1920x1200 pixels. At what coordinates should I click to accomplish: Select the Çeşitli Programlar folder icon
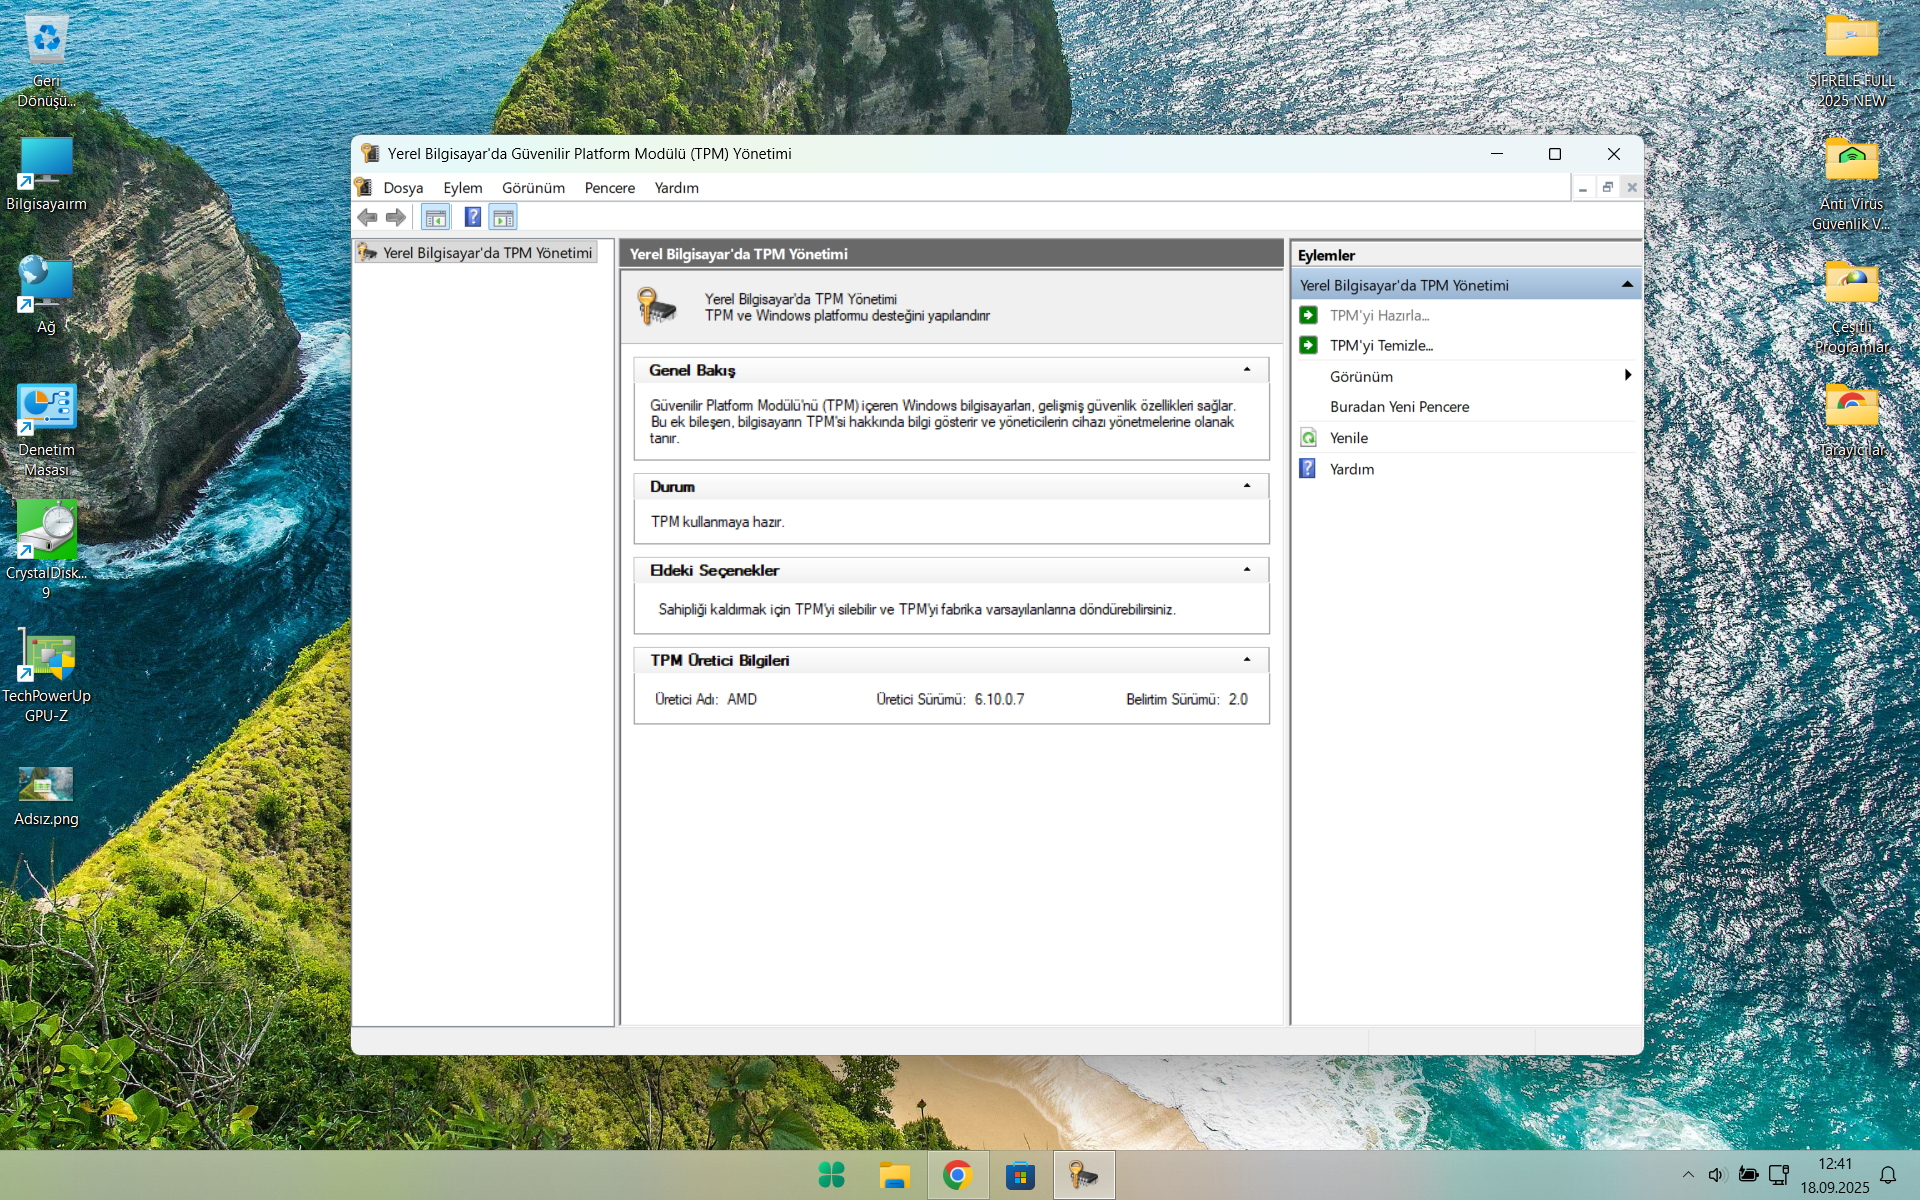(x=1851, y=307)
